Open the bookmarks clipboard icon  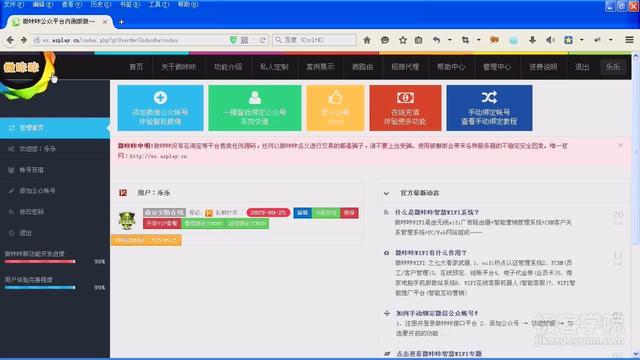418,40
